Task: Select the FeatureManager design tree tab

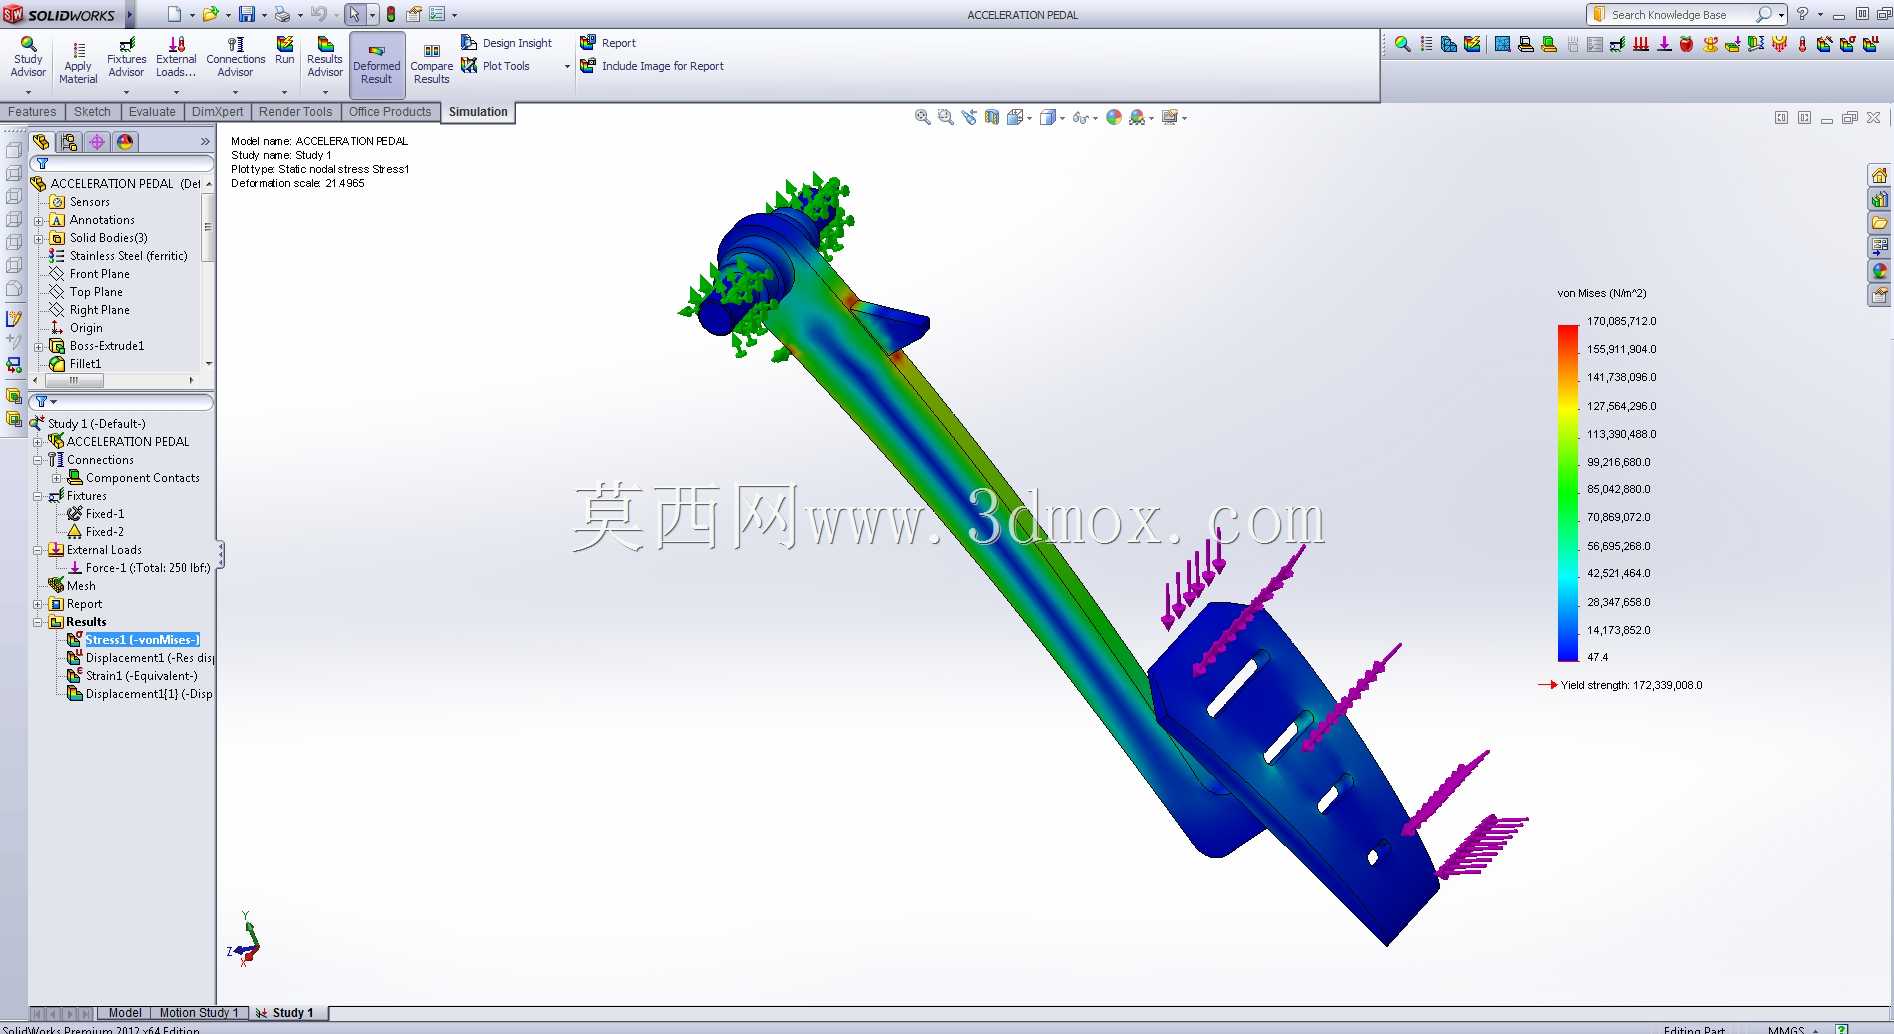Action: 41,142
